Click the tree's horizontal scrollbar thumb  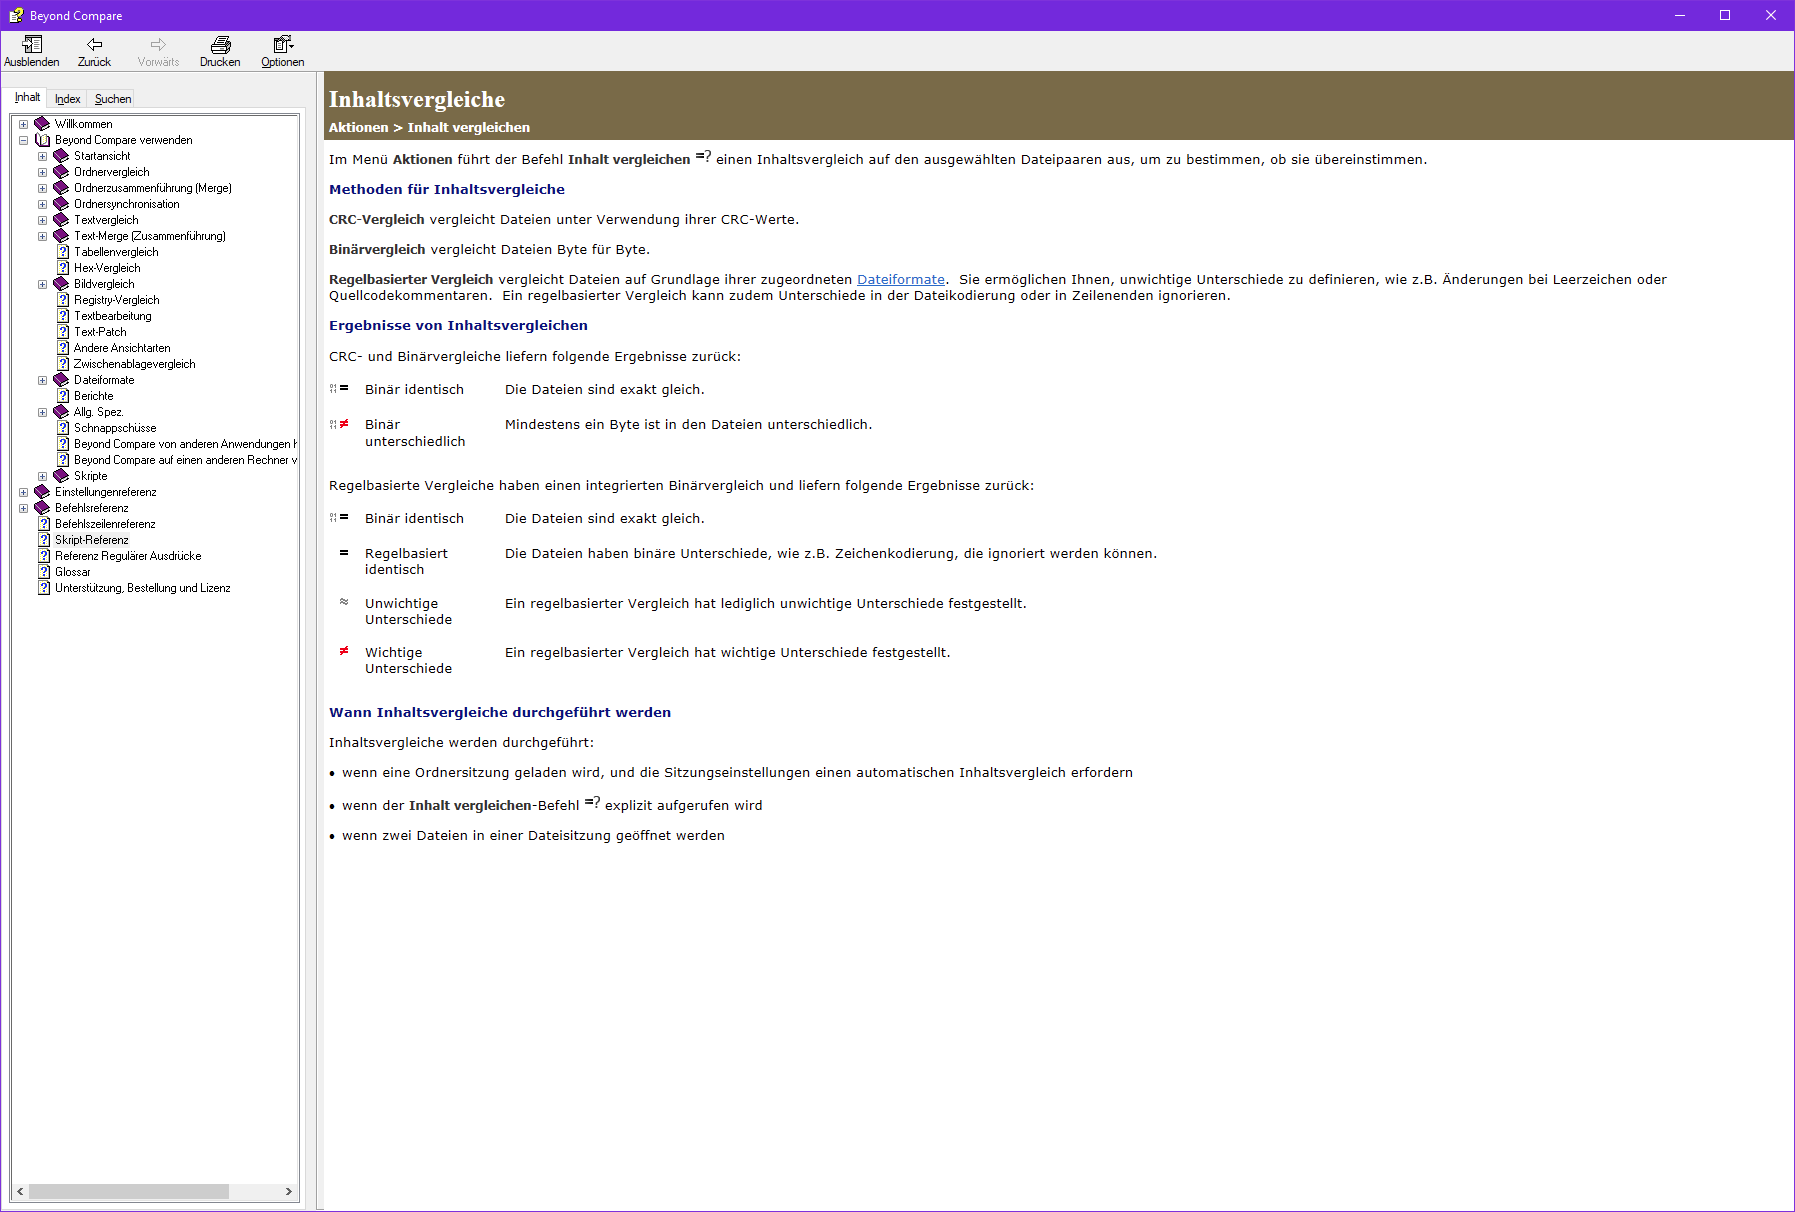tap(128, 1191)
